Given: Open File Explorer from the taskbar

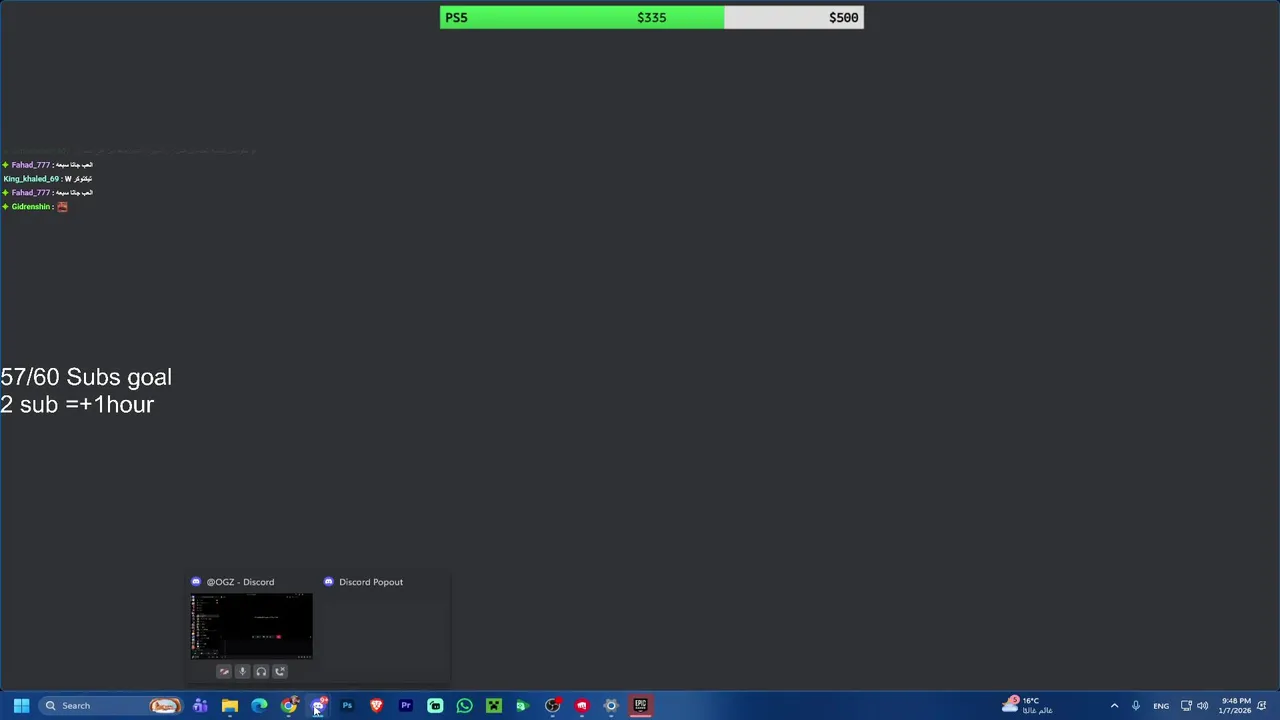Looking at the screenshot, I should [x=230, y=706].
